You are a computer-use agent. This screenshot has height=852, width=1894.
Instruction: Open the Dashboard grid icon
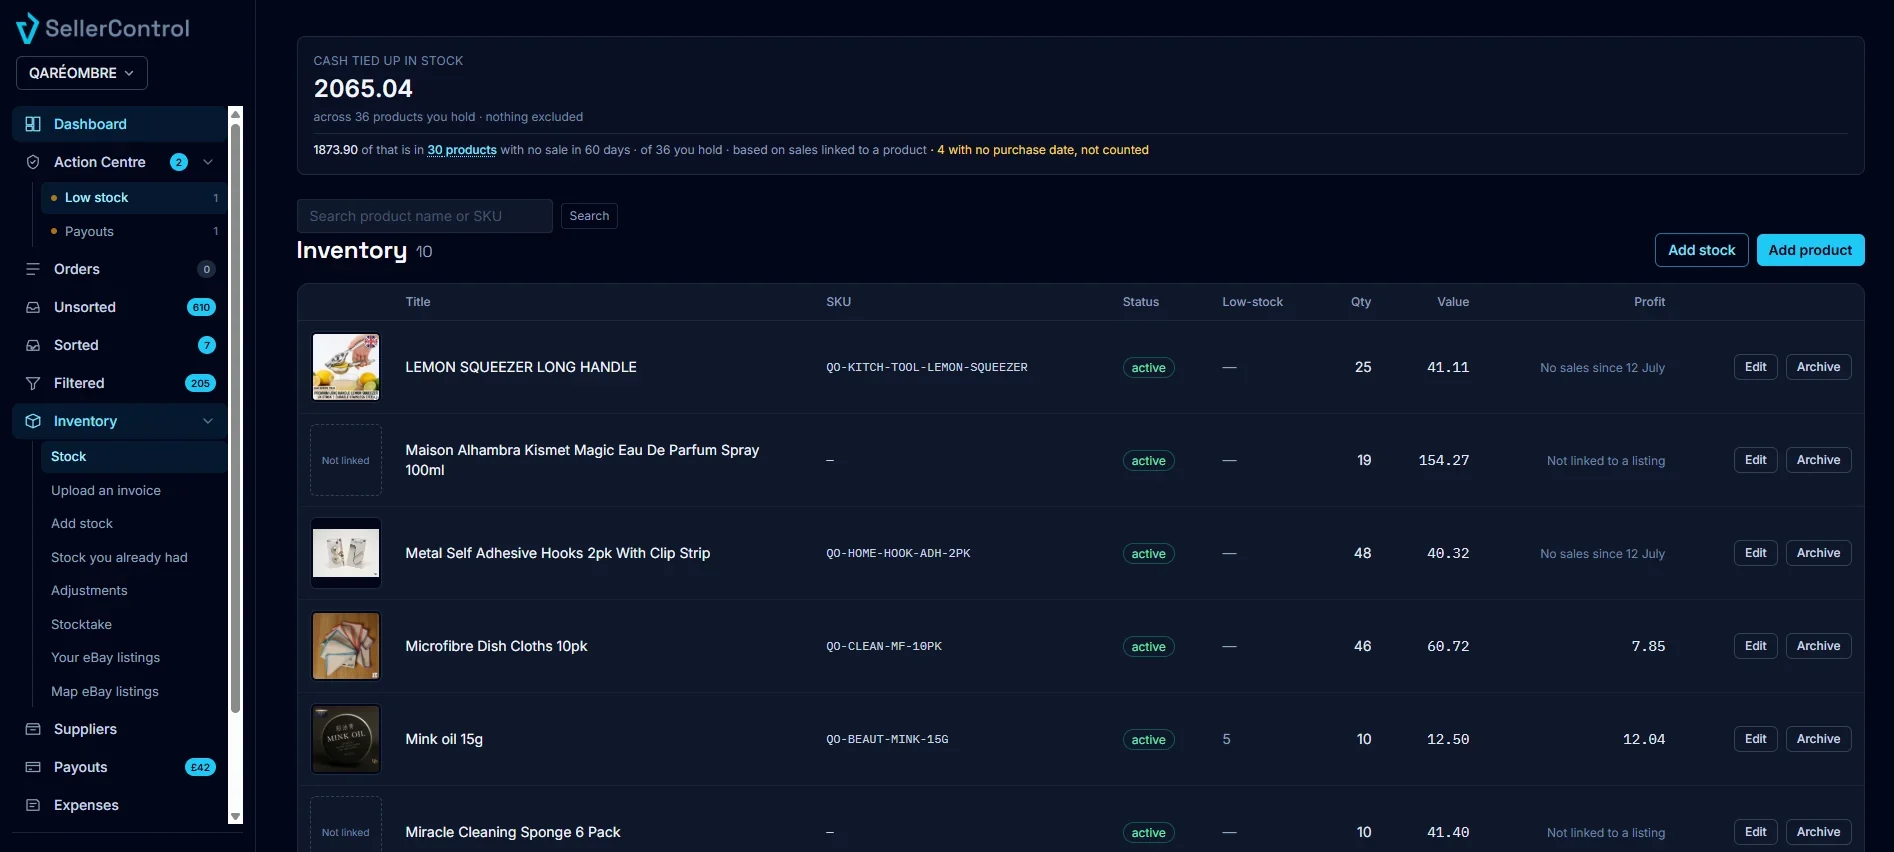[x=33, y=124]
